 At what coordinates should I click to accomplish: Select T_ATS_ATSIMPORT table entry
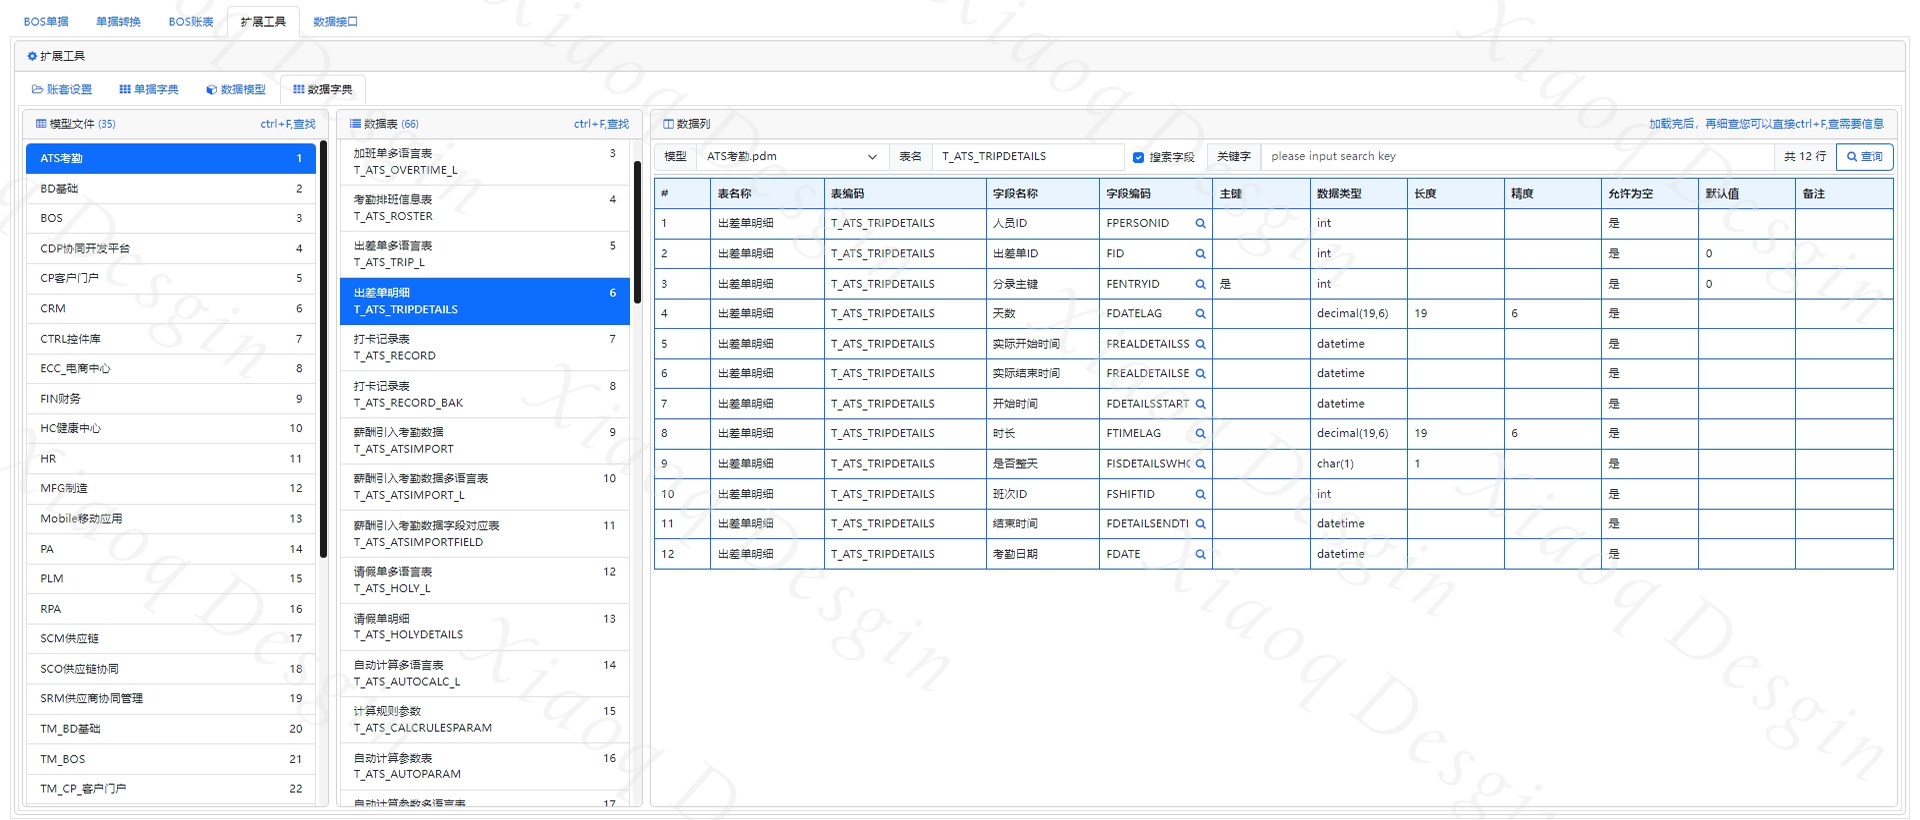485,440
